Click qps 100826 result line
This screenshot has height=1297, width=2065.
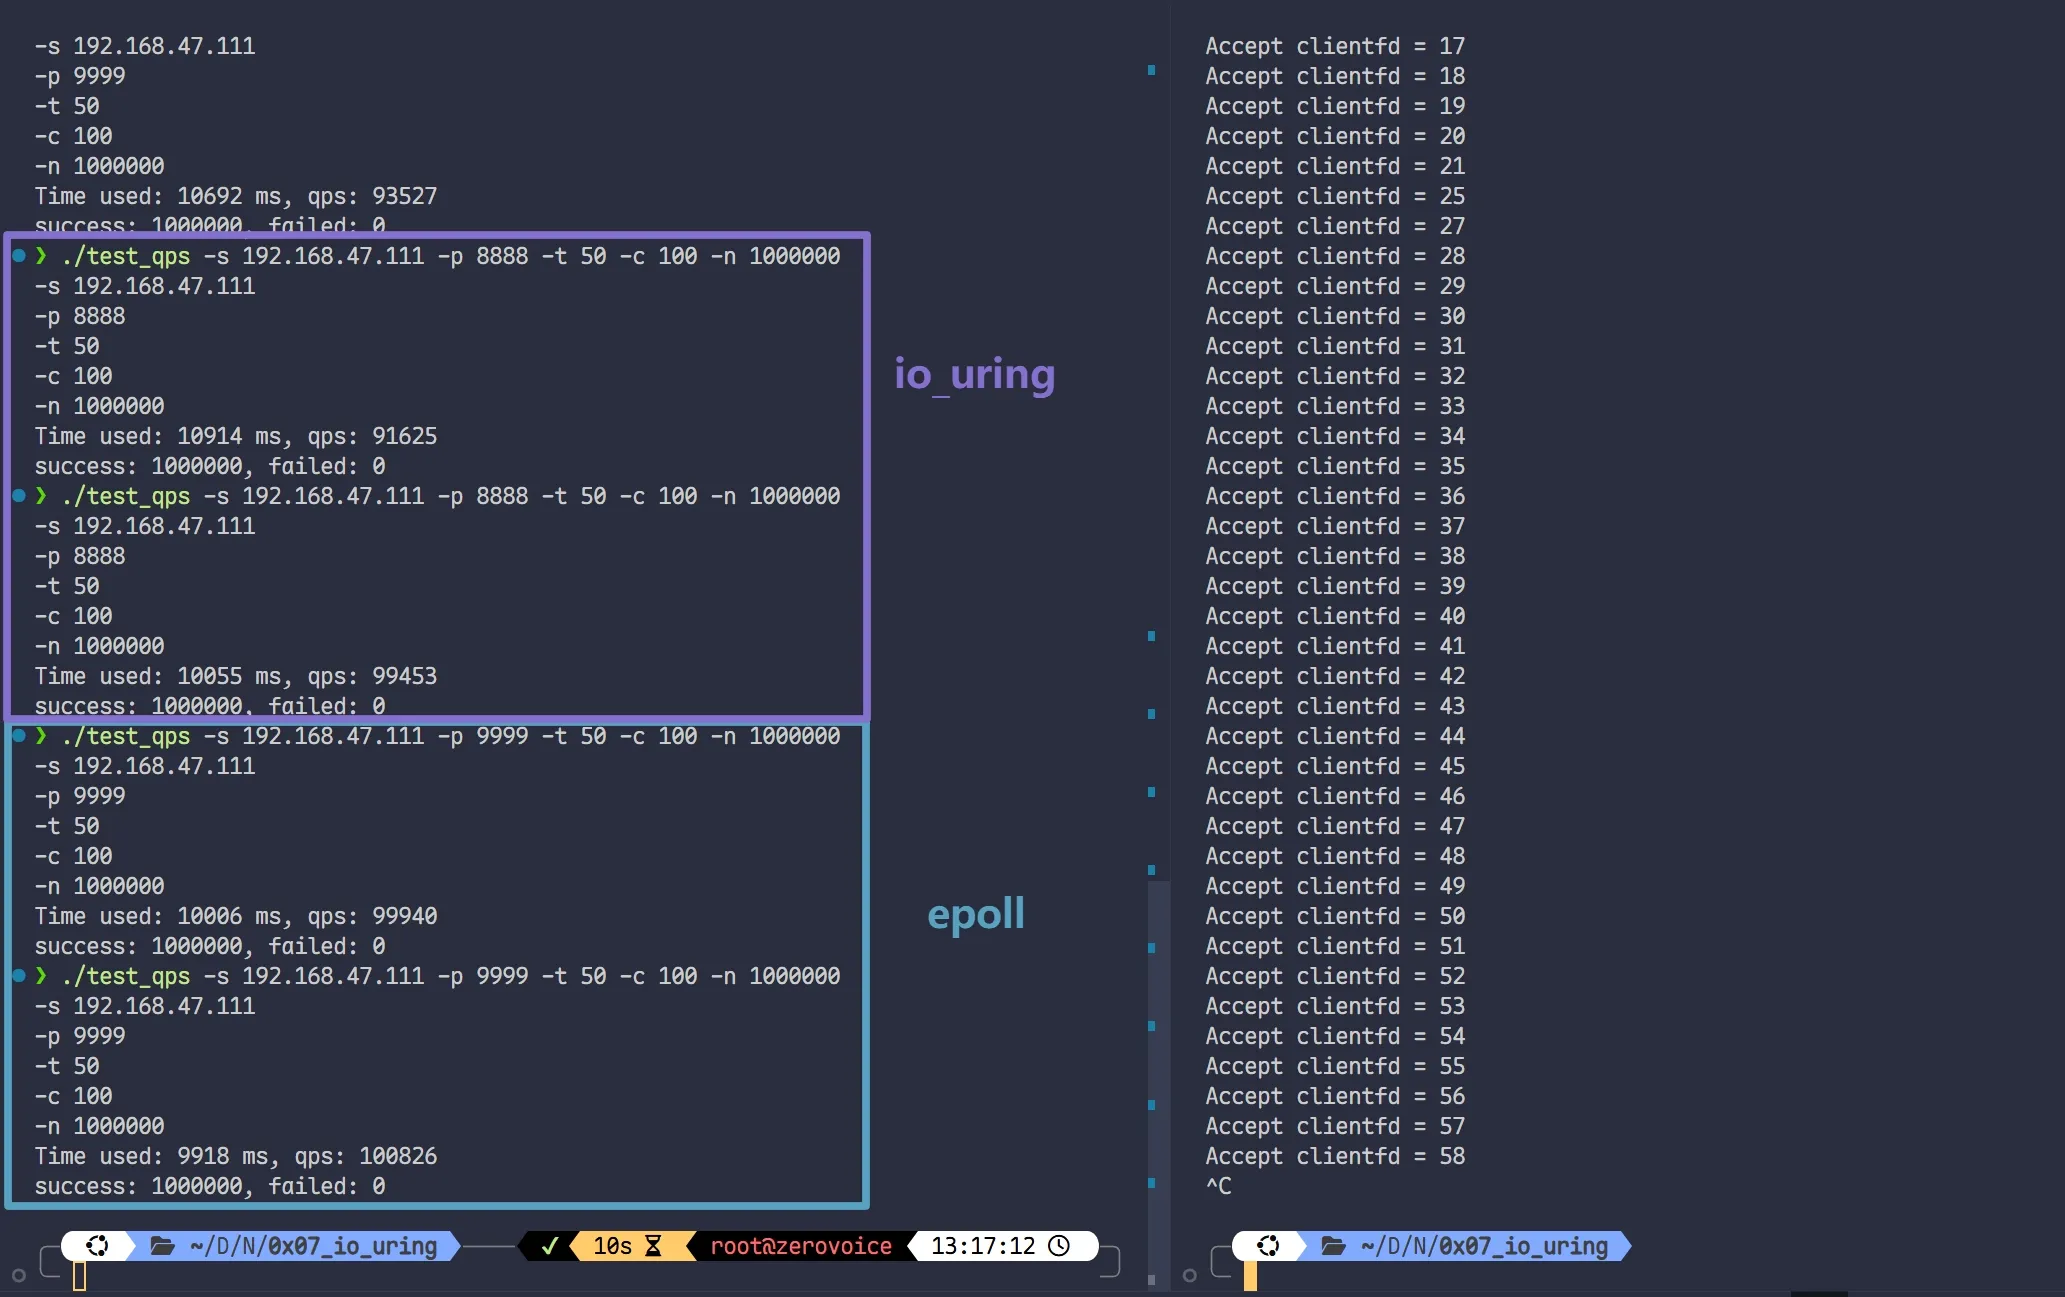tap(236, 1156)
